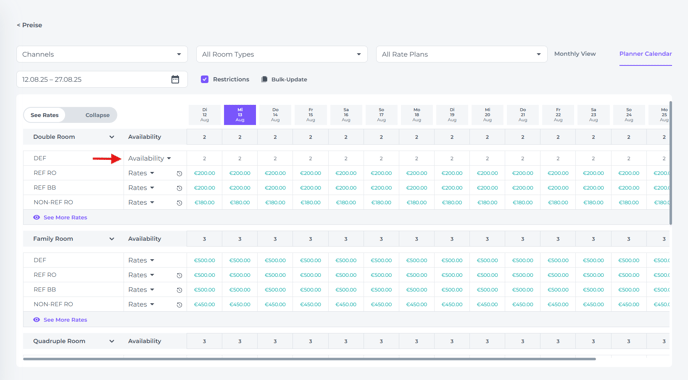This screenshot has width=688, height=380.
Task: Select the Di 12 Aug column header
Action: (204, 115)
